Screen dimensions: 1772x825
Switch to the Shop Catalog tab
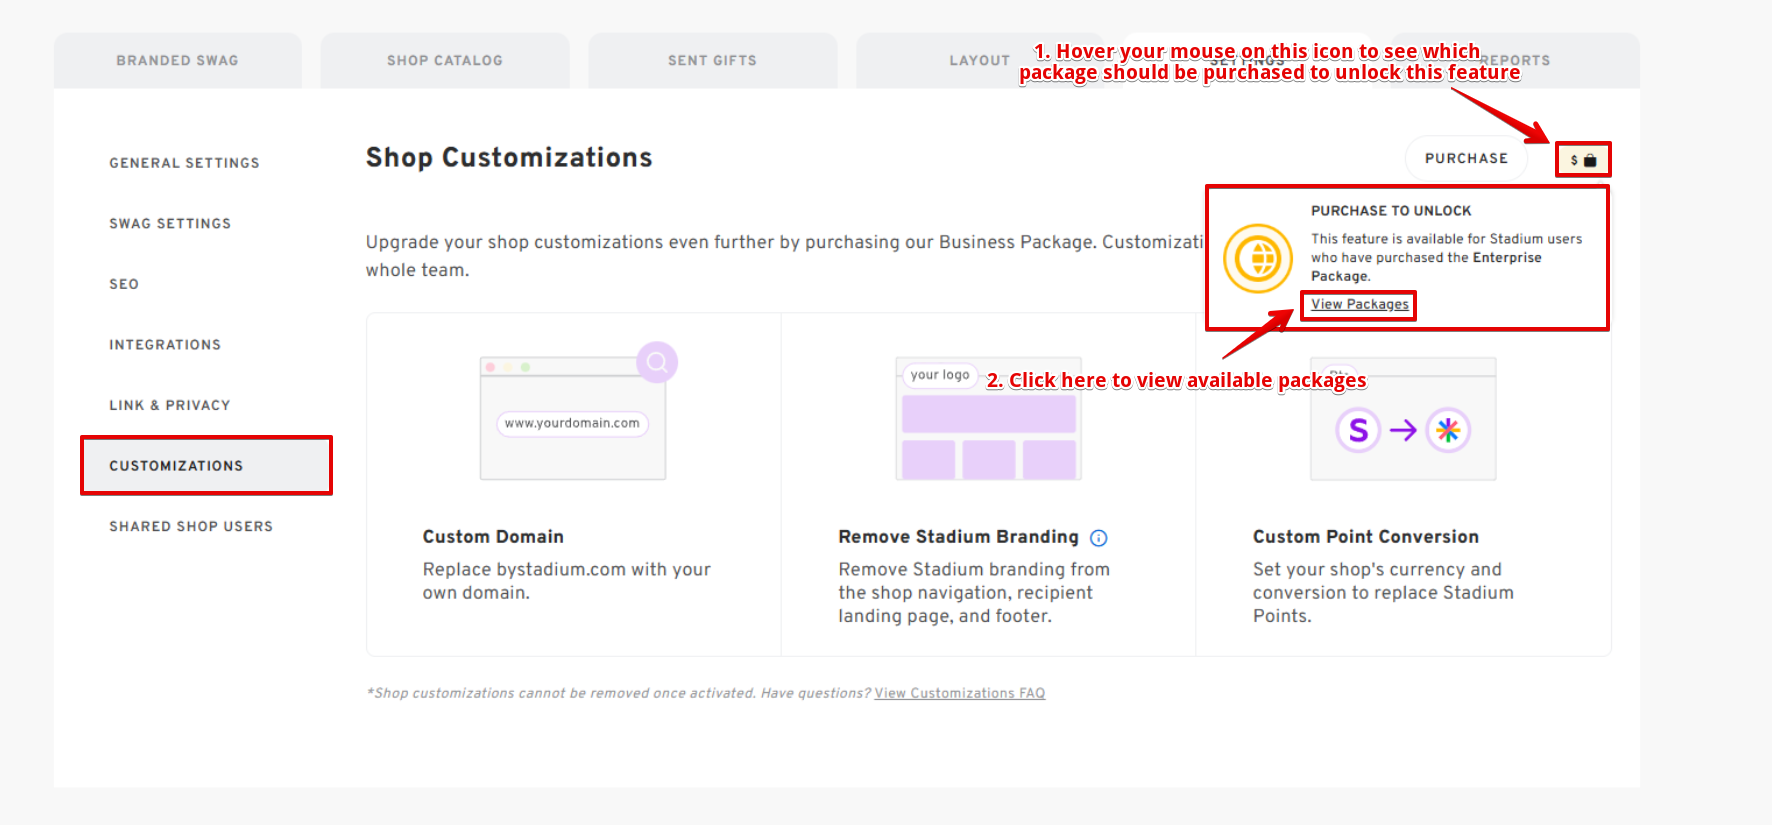pyautogui.click(x=445, y=61)
